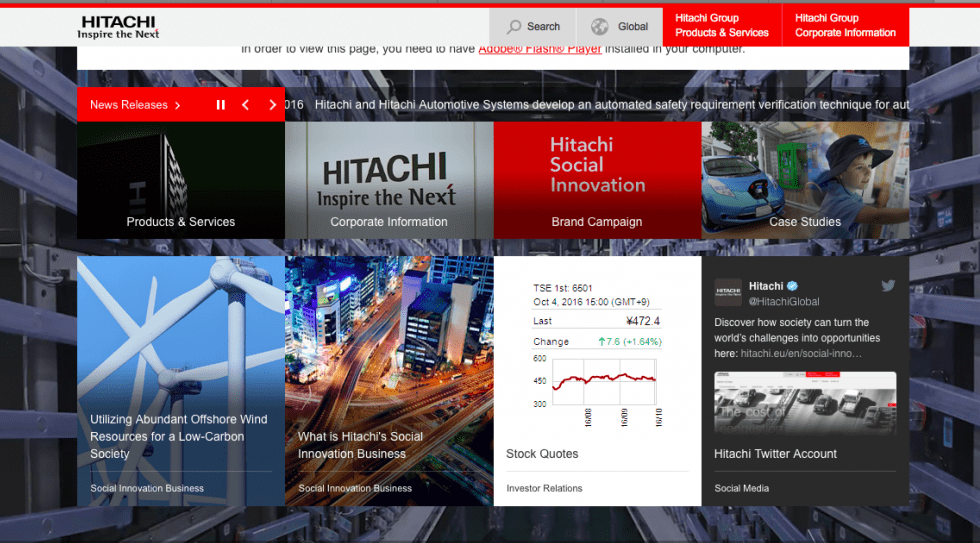Open the Case Studies tile
This screenshot has width=980, height=543.
pyautogui.click(x=805, y=181)
